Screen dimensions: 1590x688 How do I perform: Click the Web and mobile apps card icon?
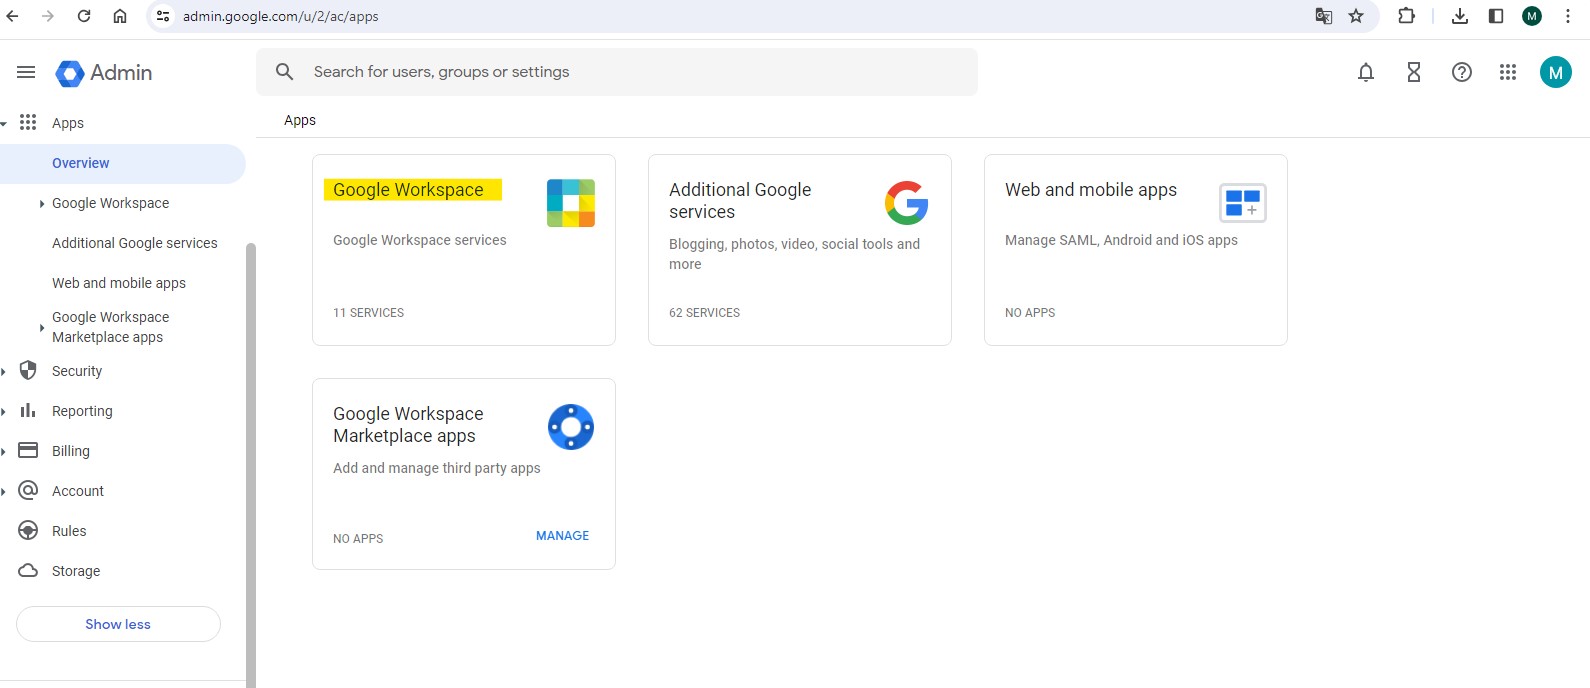click(1243, 203)
